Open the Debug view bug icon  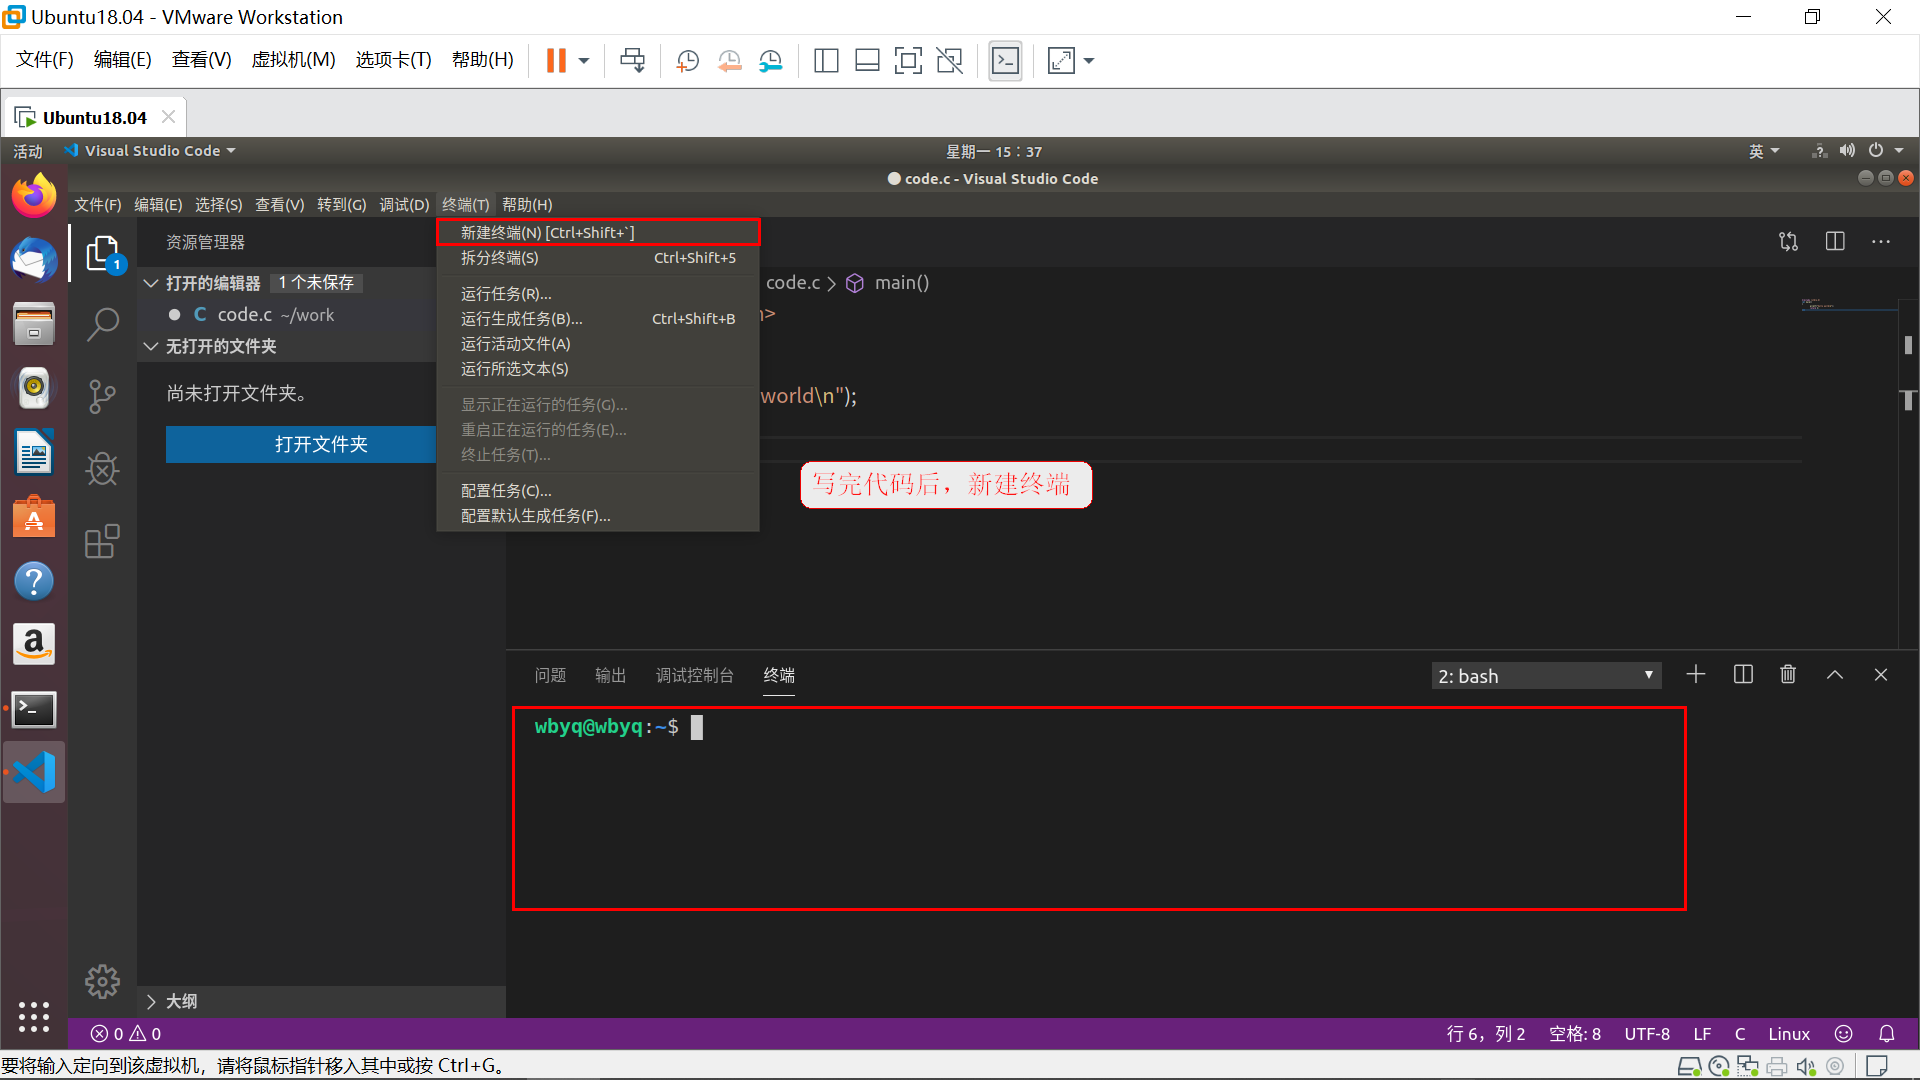[102, 468]
